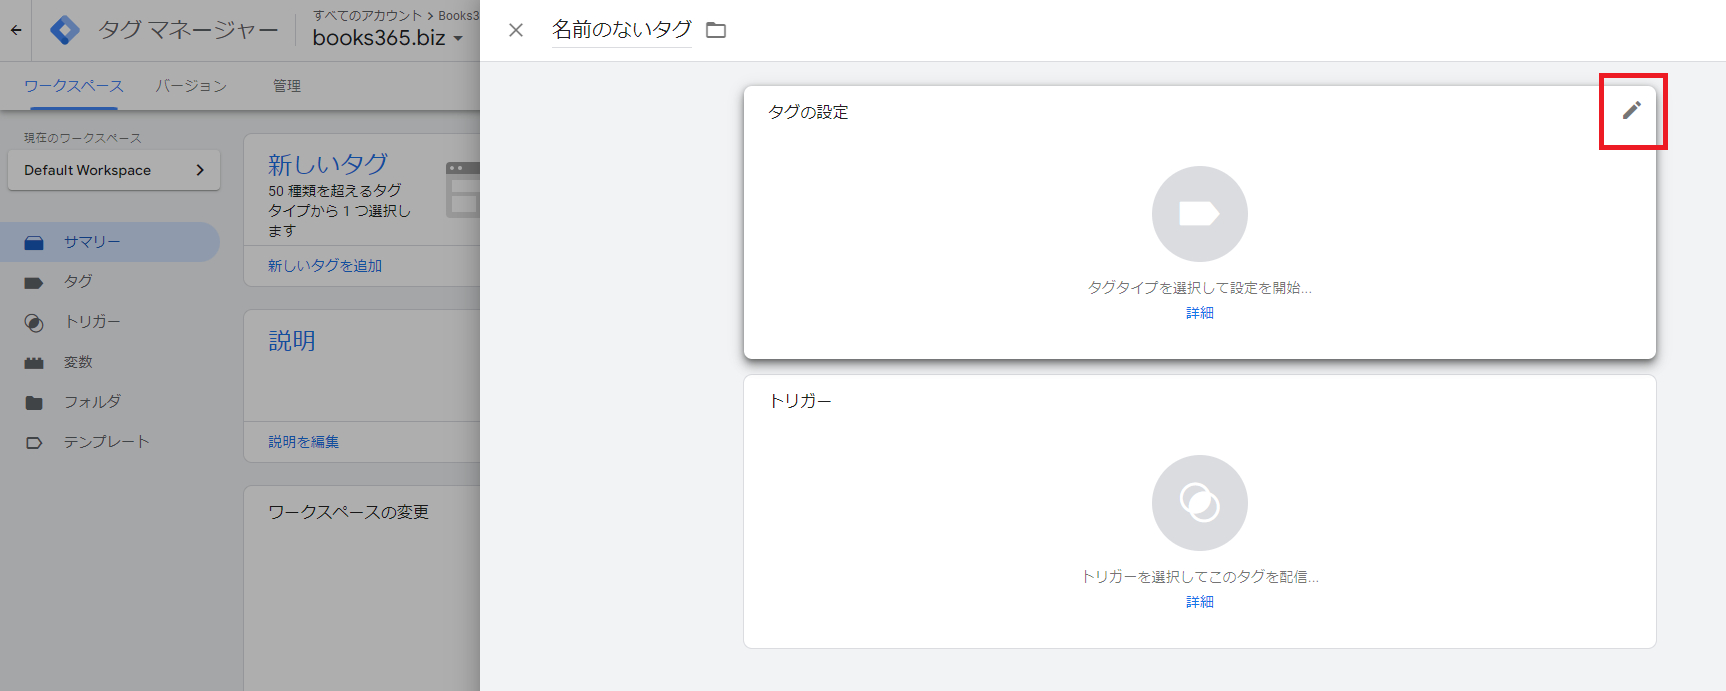
Task: Click the Tag Manager logo icon
Action: [65, 30]
